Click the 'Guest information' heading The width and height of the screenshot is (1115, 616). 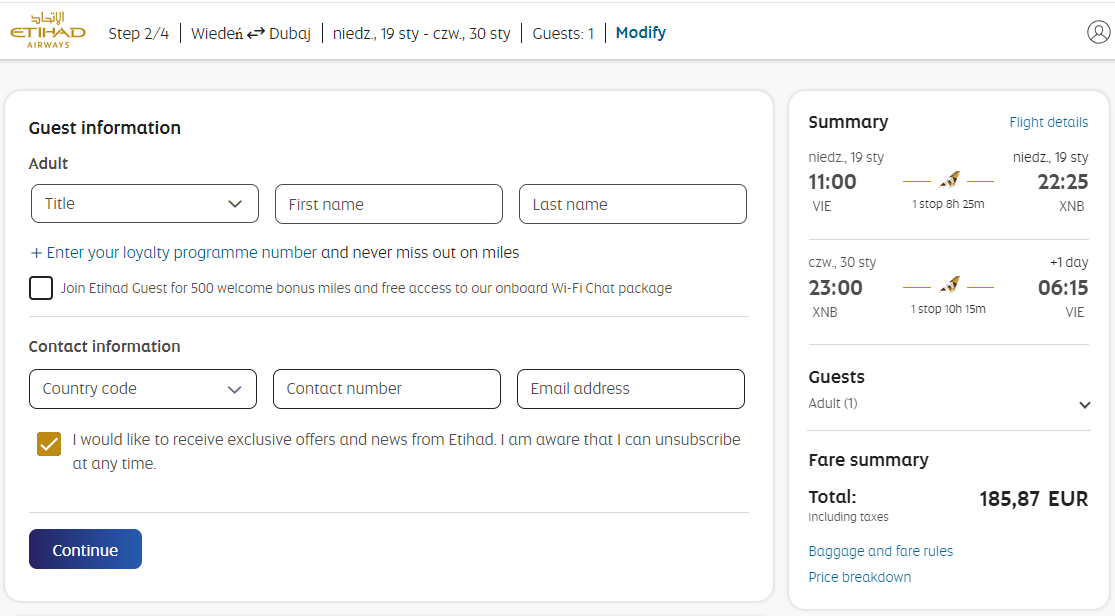point(105,128)
